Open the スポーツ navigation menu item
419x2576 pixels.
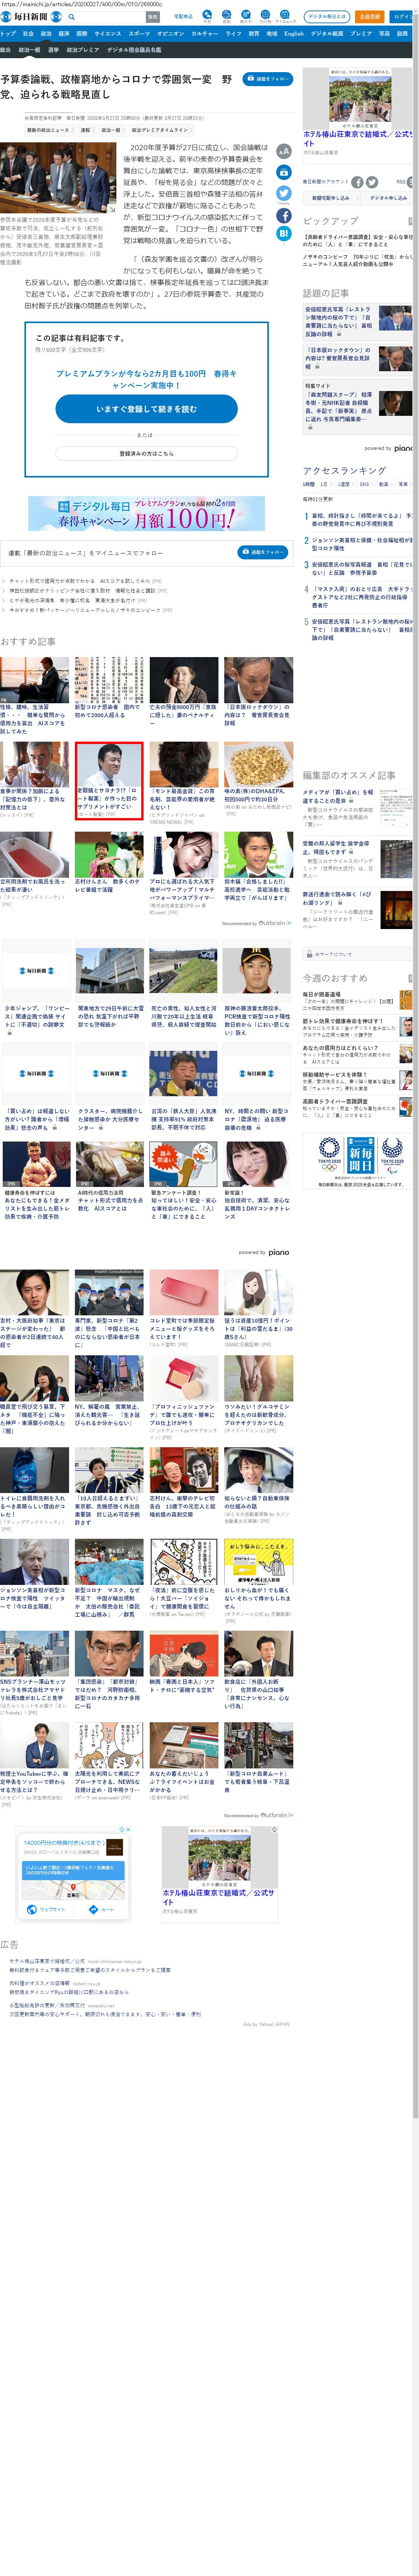click(x=139, y=33)
